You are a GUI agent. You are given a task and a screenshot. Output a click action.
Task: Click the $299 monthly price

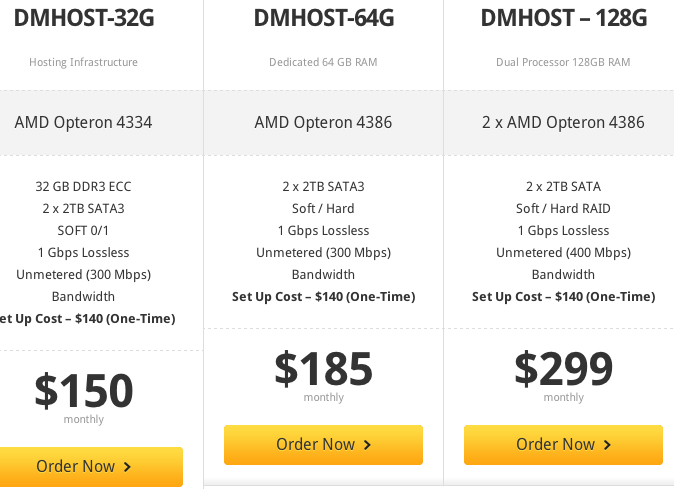coord(563,369)
